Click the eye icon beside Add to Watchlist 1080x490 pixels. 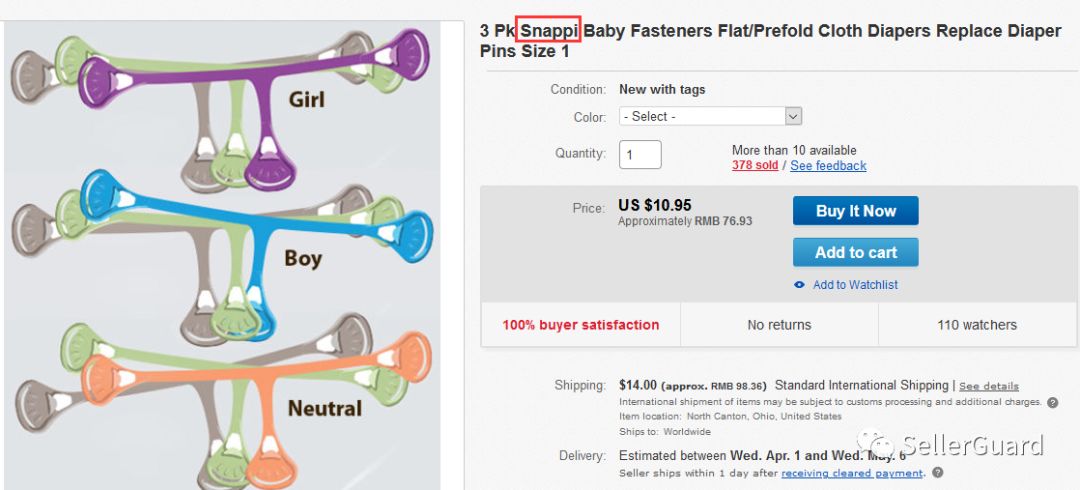(799, 285)
